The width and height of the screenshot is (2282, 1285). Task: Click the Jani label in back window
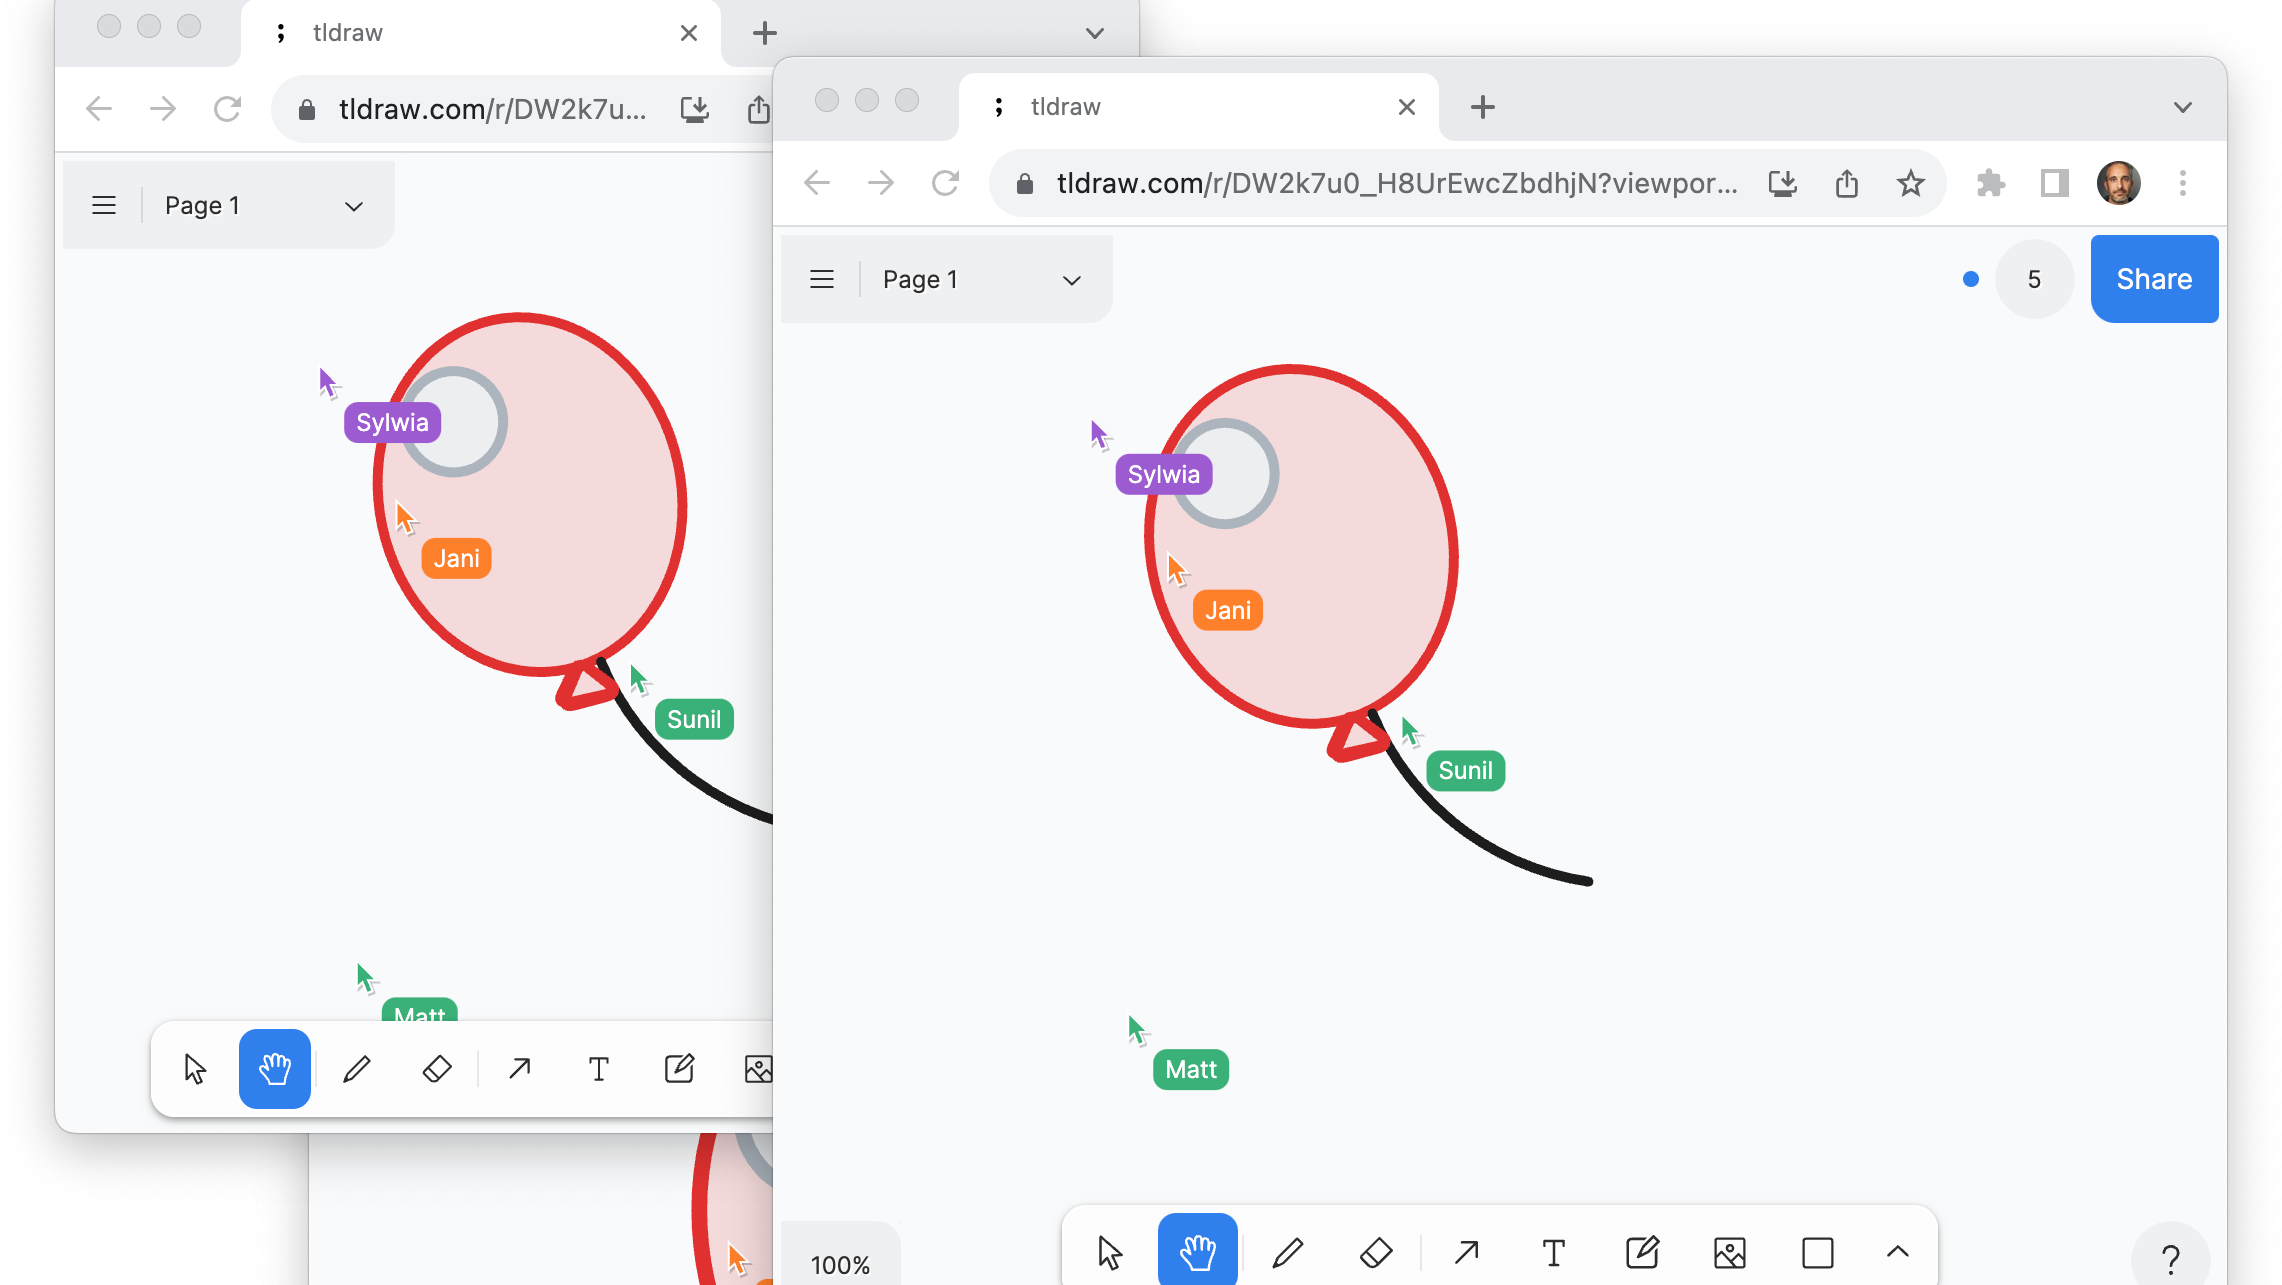(456, 558)
